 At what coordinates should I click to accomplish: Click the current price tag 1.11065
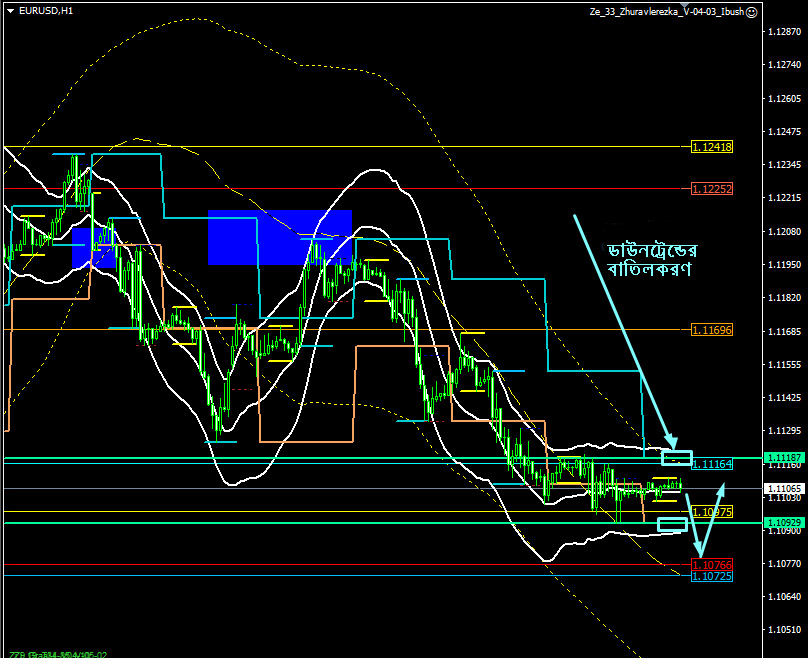click(784, 488)
